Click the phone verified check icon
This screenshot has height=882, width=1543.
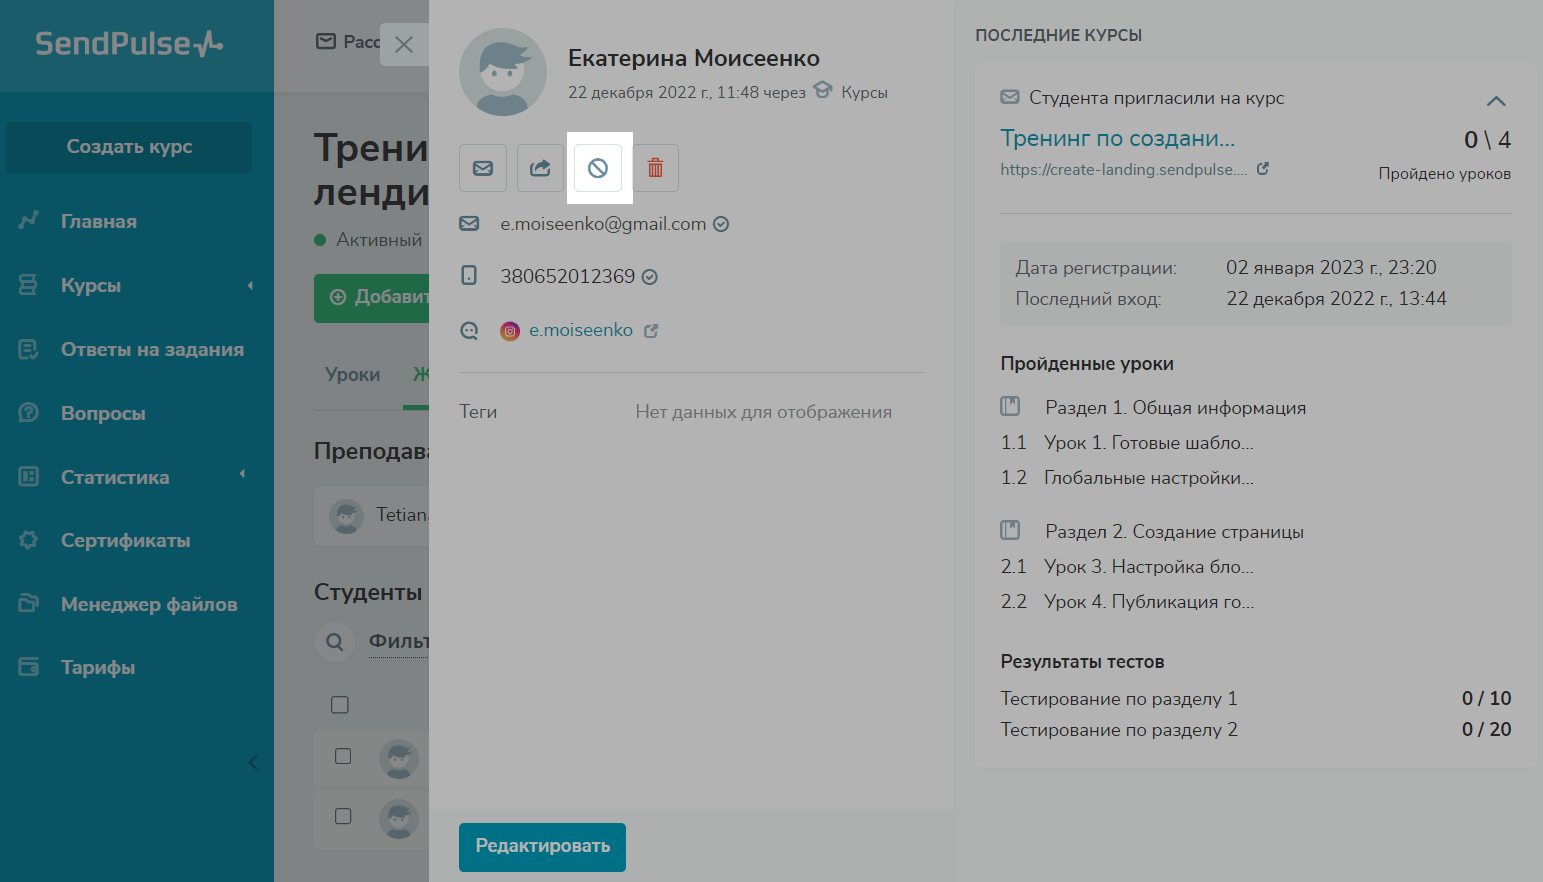coord(650,277)
